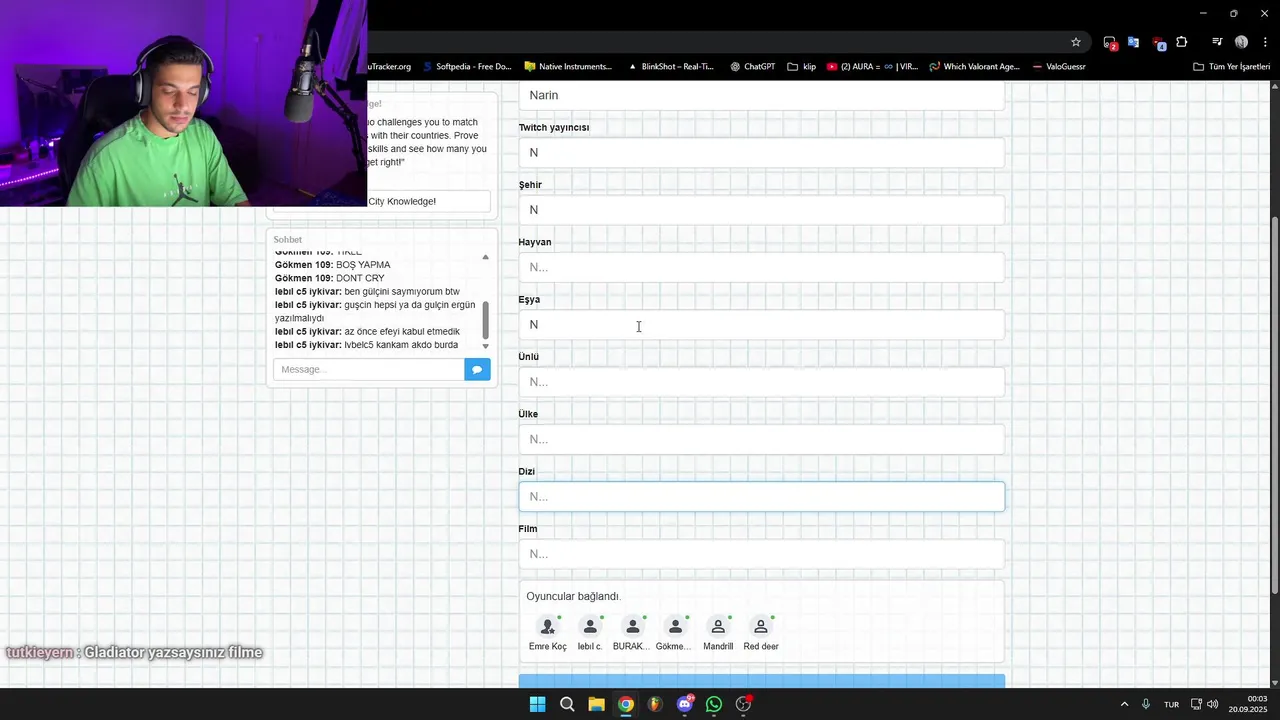Click the Ülke input field
1280x720 pixels.
[761, 439]
